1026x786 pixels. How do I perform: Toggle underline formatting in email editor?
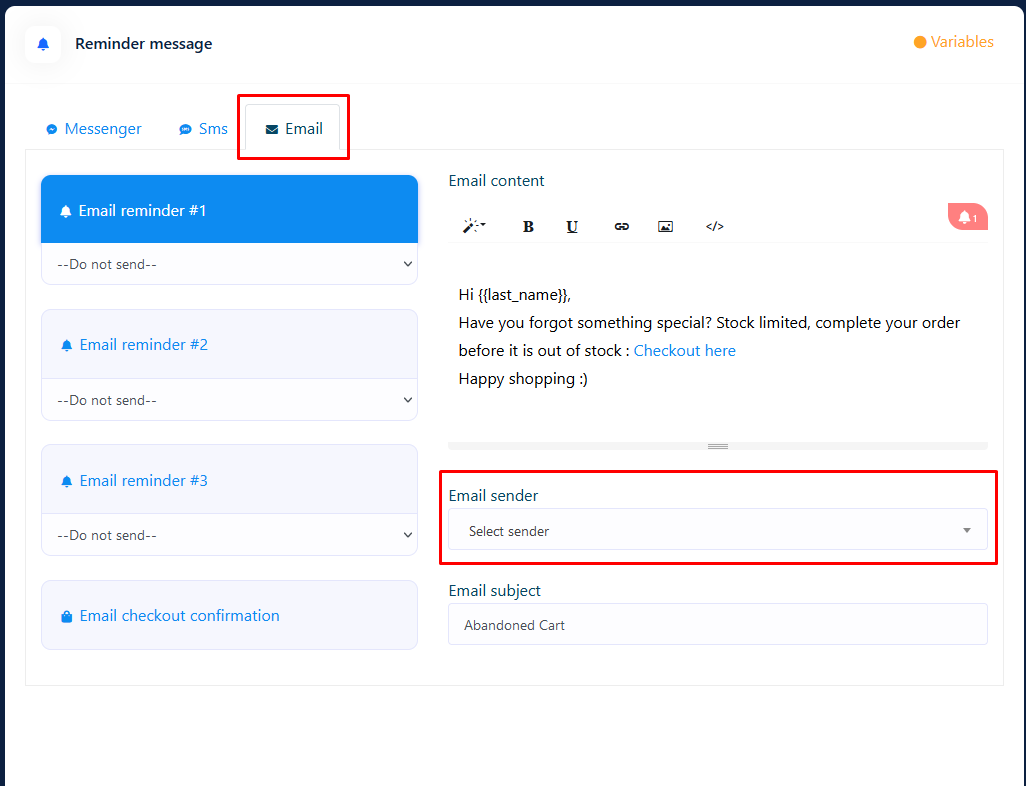coord(572,226)
